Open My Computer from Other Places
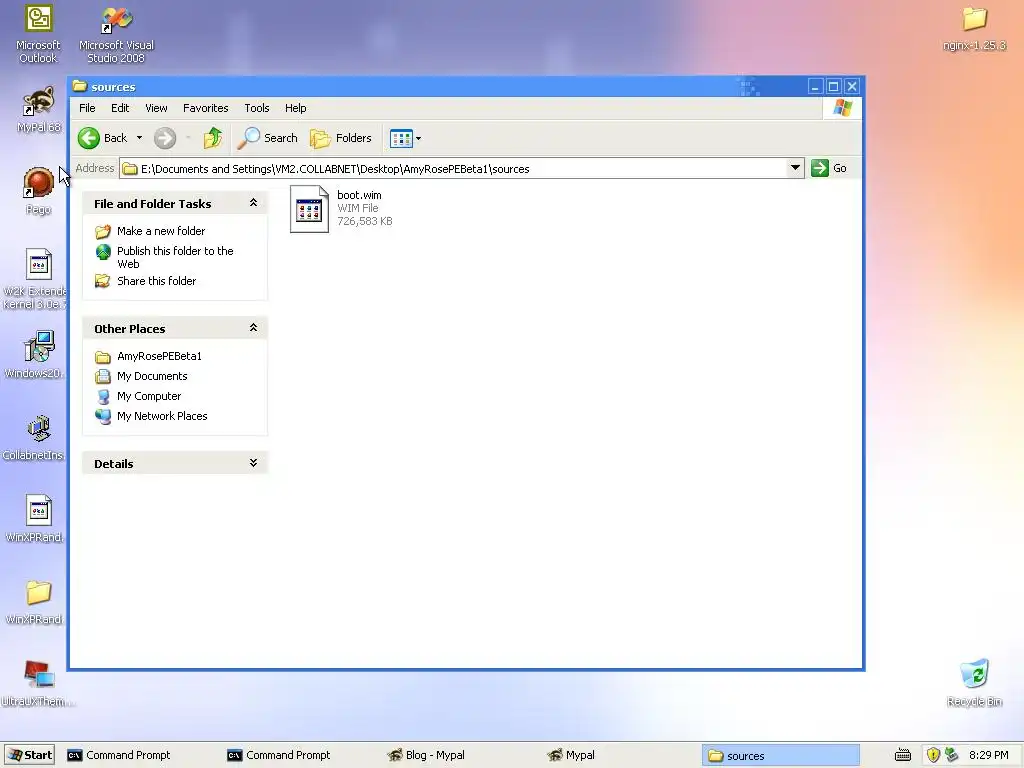The height and width of the screenshot is (768, 1024). coord(149,396)
